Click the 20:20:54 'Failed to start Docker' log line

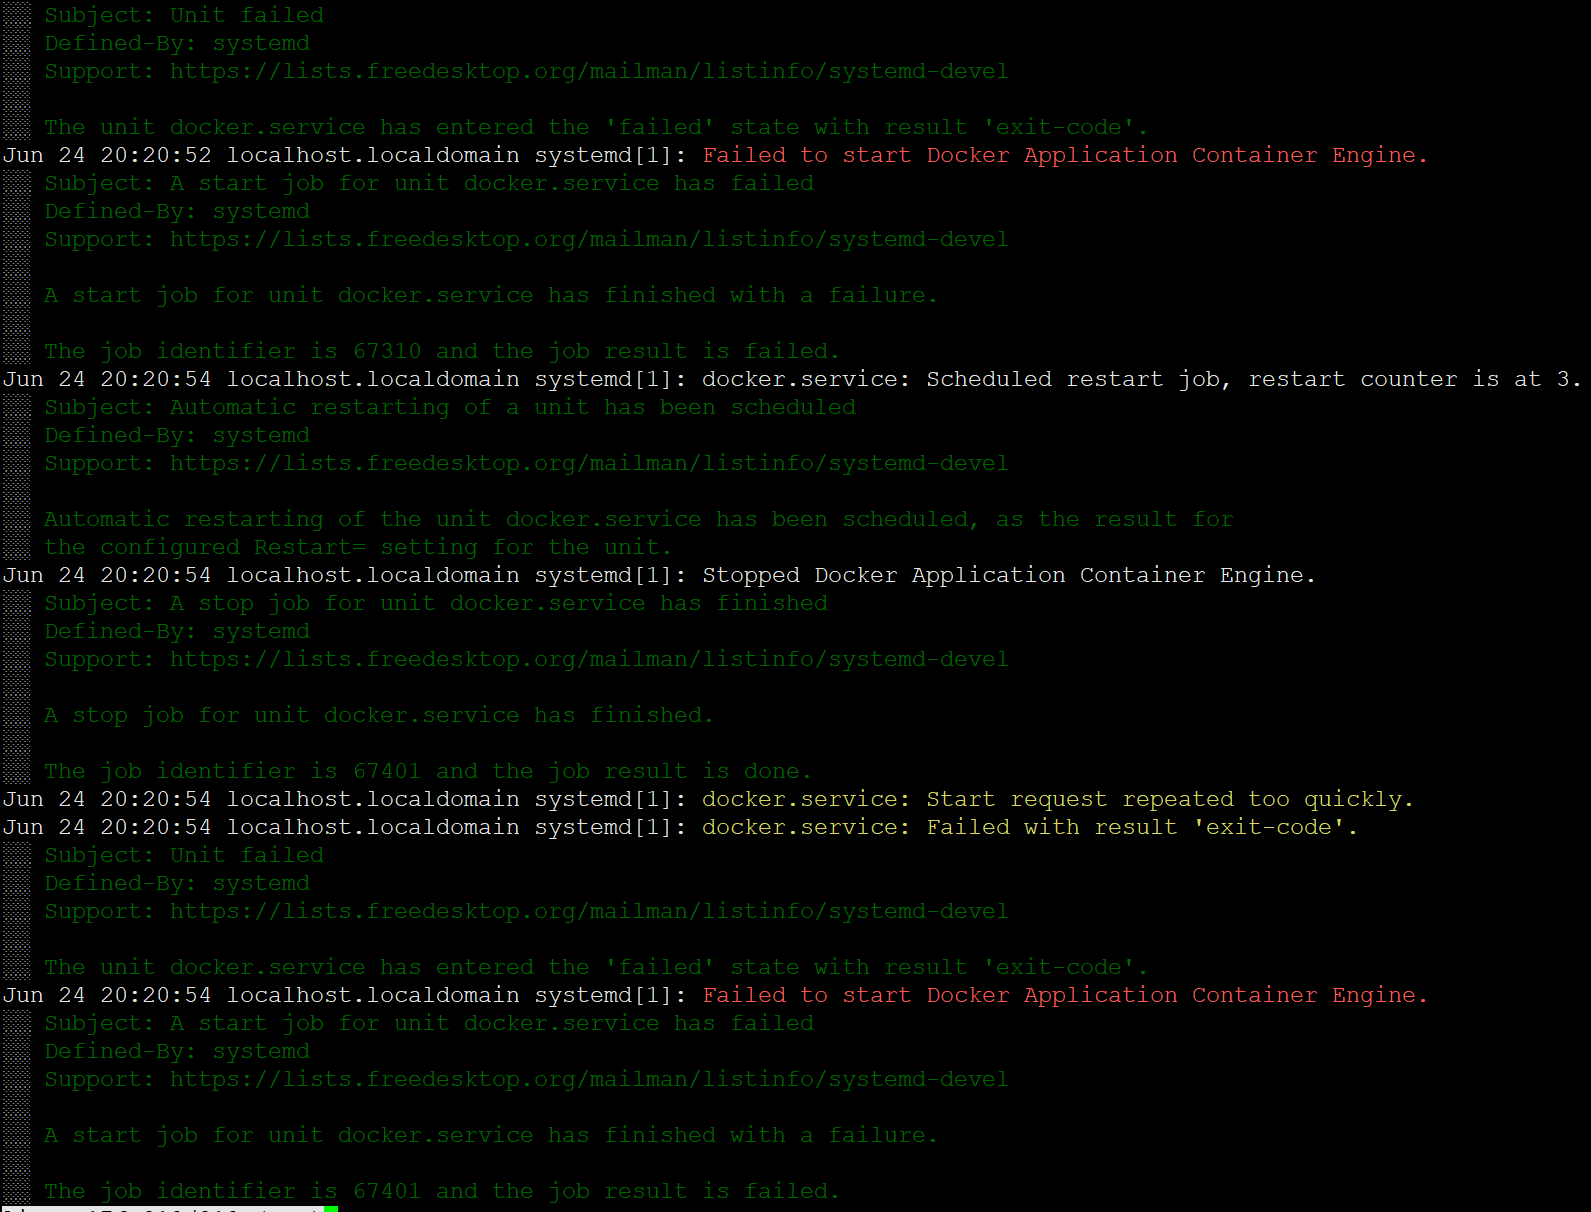pyautogui.click(x=715, y=995)
